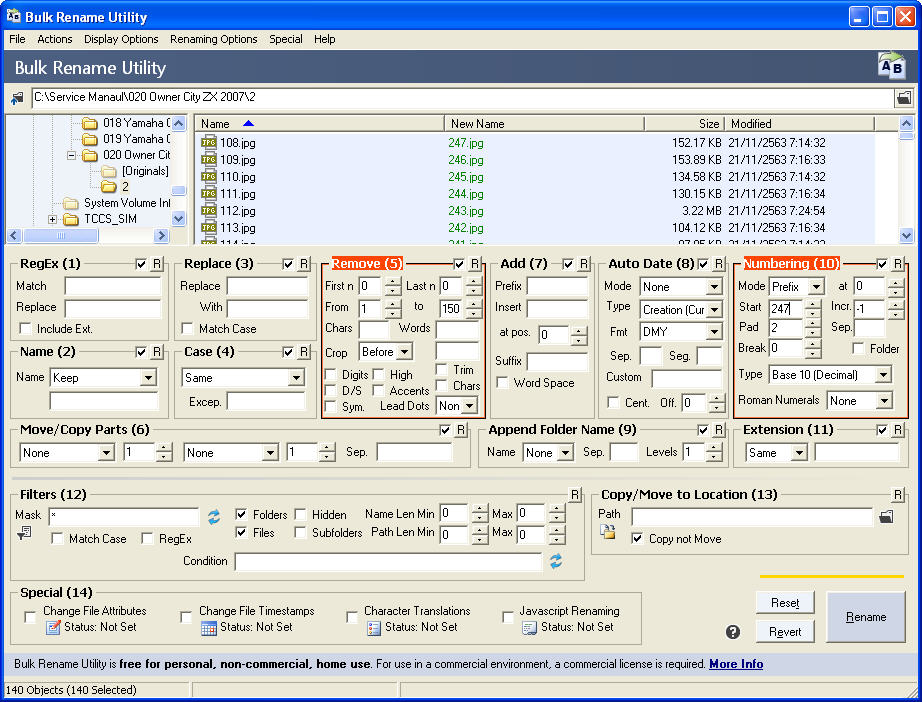Open the Display Options menu

point(121,39)
